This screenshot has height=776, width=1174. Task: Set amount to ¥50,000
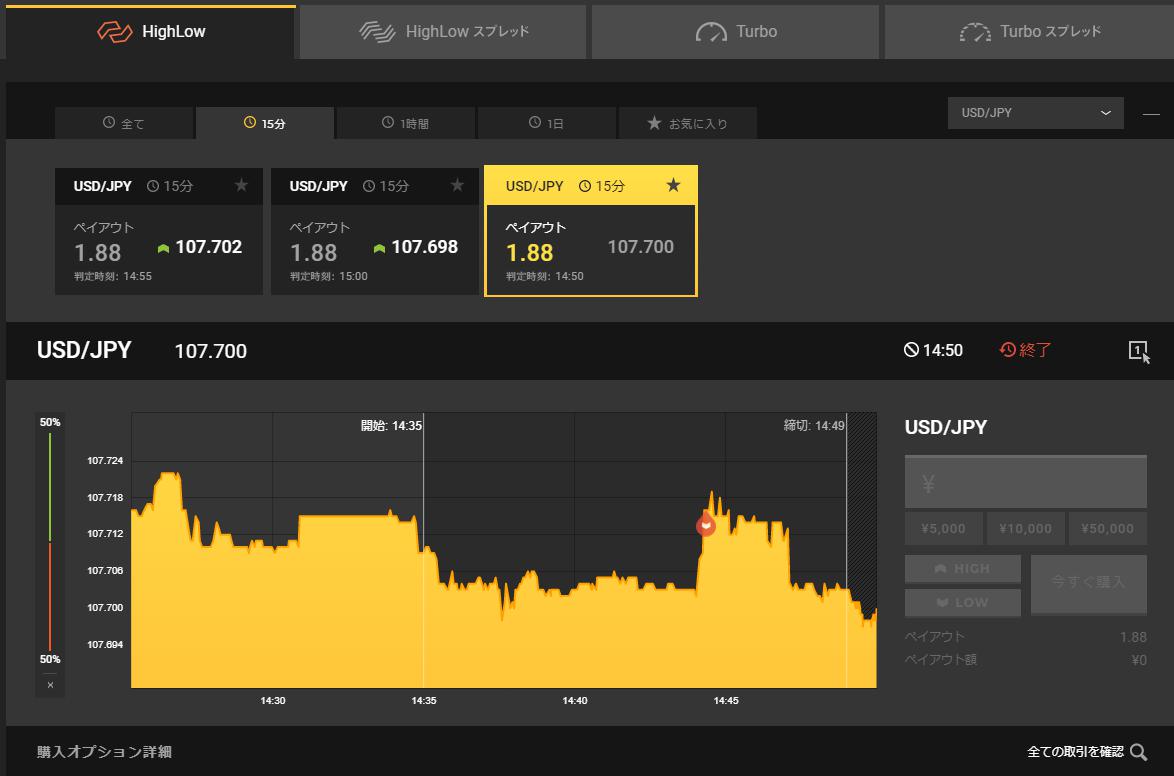coord(1107,528)
